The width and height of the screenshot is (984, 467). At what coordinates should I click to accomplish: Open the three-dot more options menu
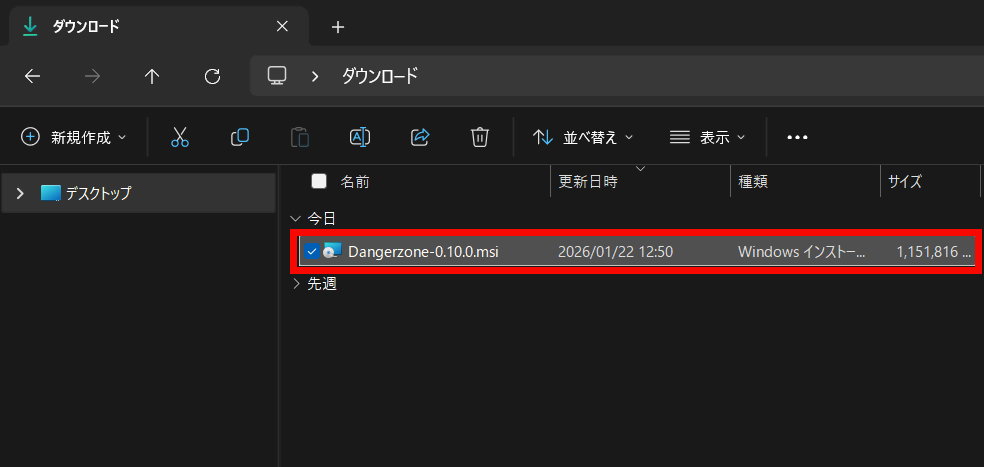pyautogui.click(x=797, y=137)
